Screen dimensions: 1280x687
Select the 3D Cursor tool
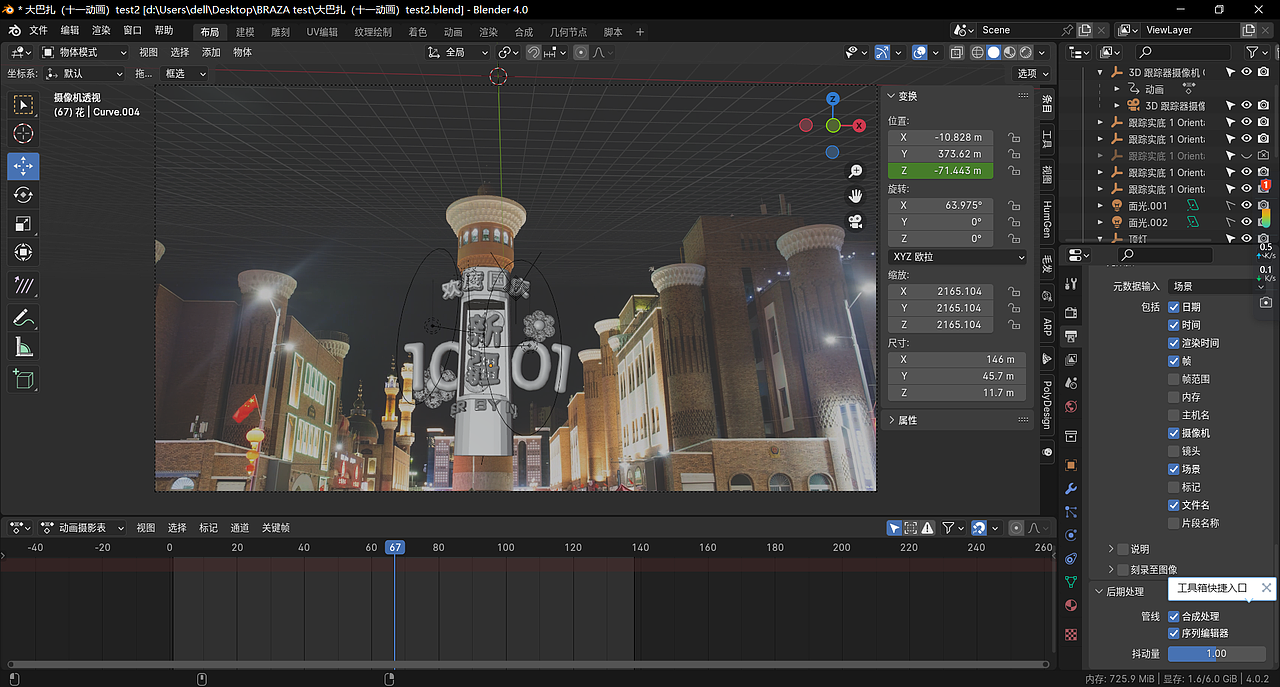coord(24,134)
